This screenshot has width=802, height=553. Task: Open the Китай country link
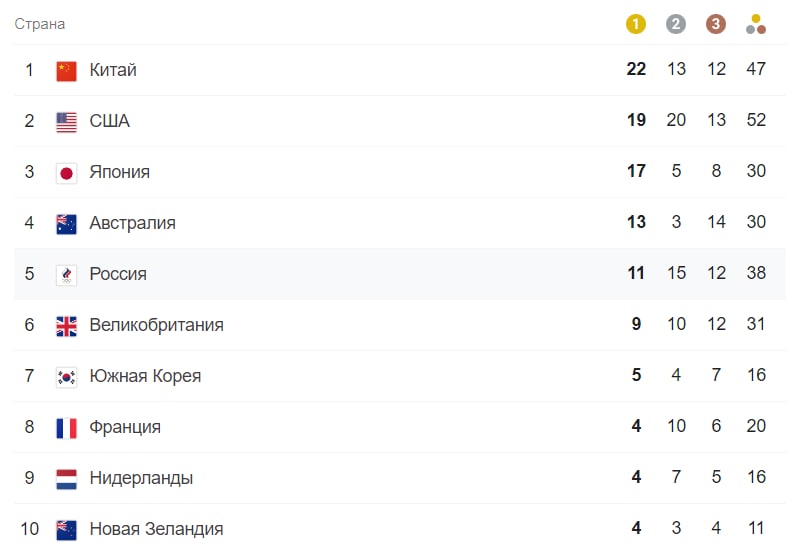tap(113, 70)
